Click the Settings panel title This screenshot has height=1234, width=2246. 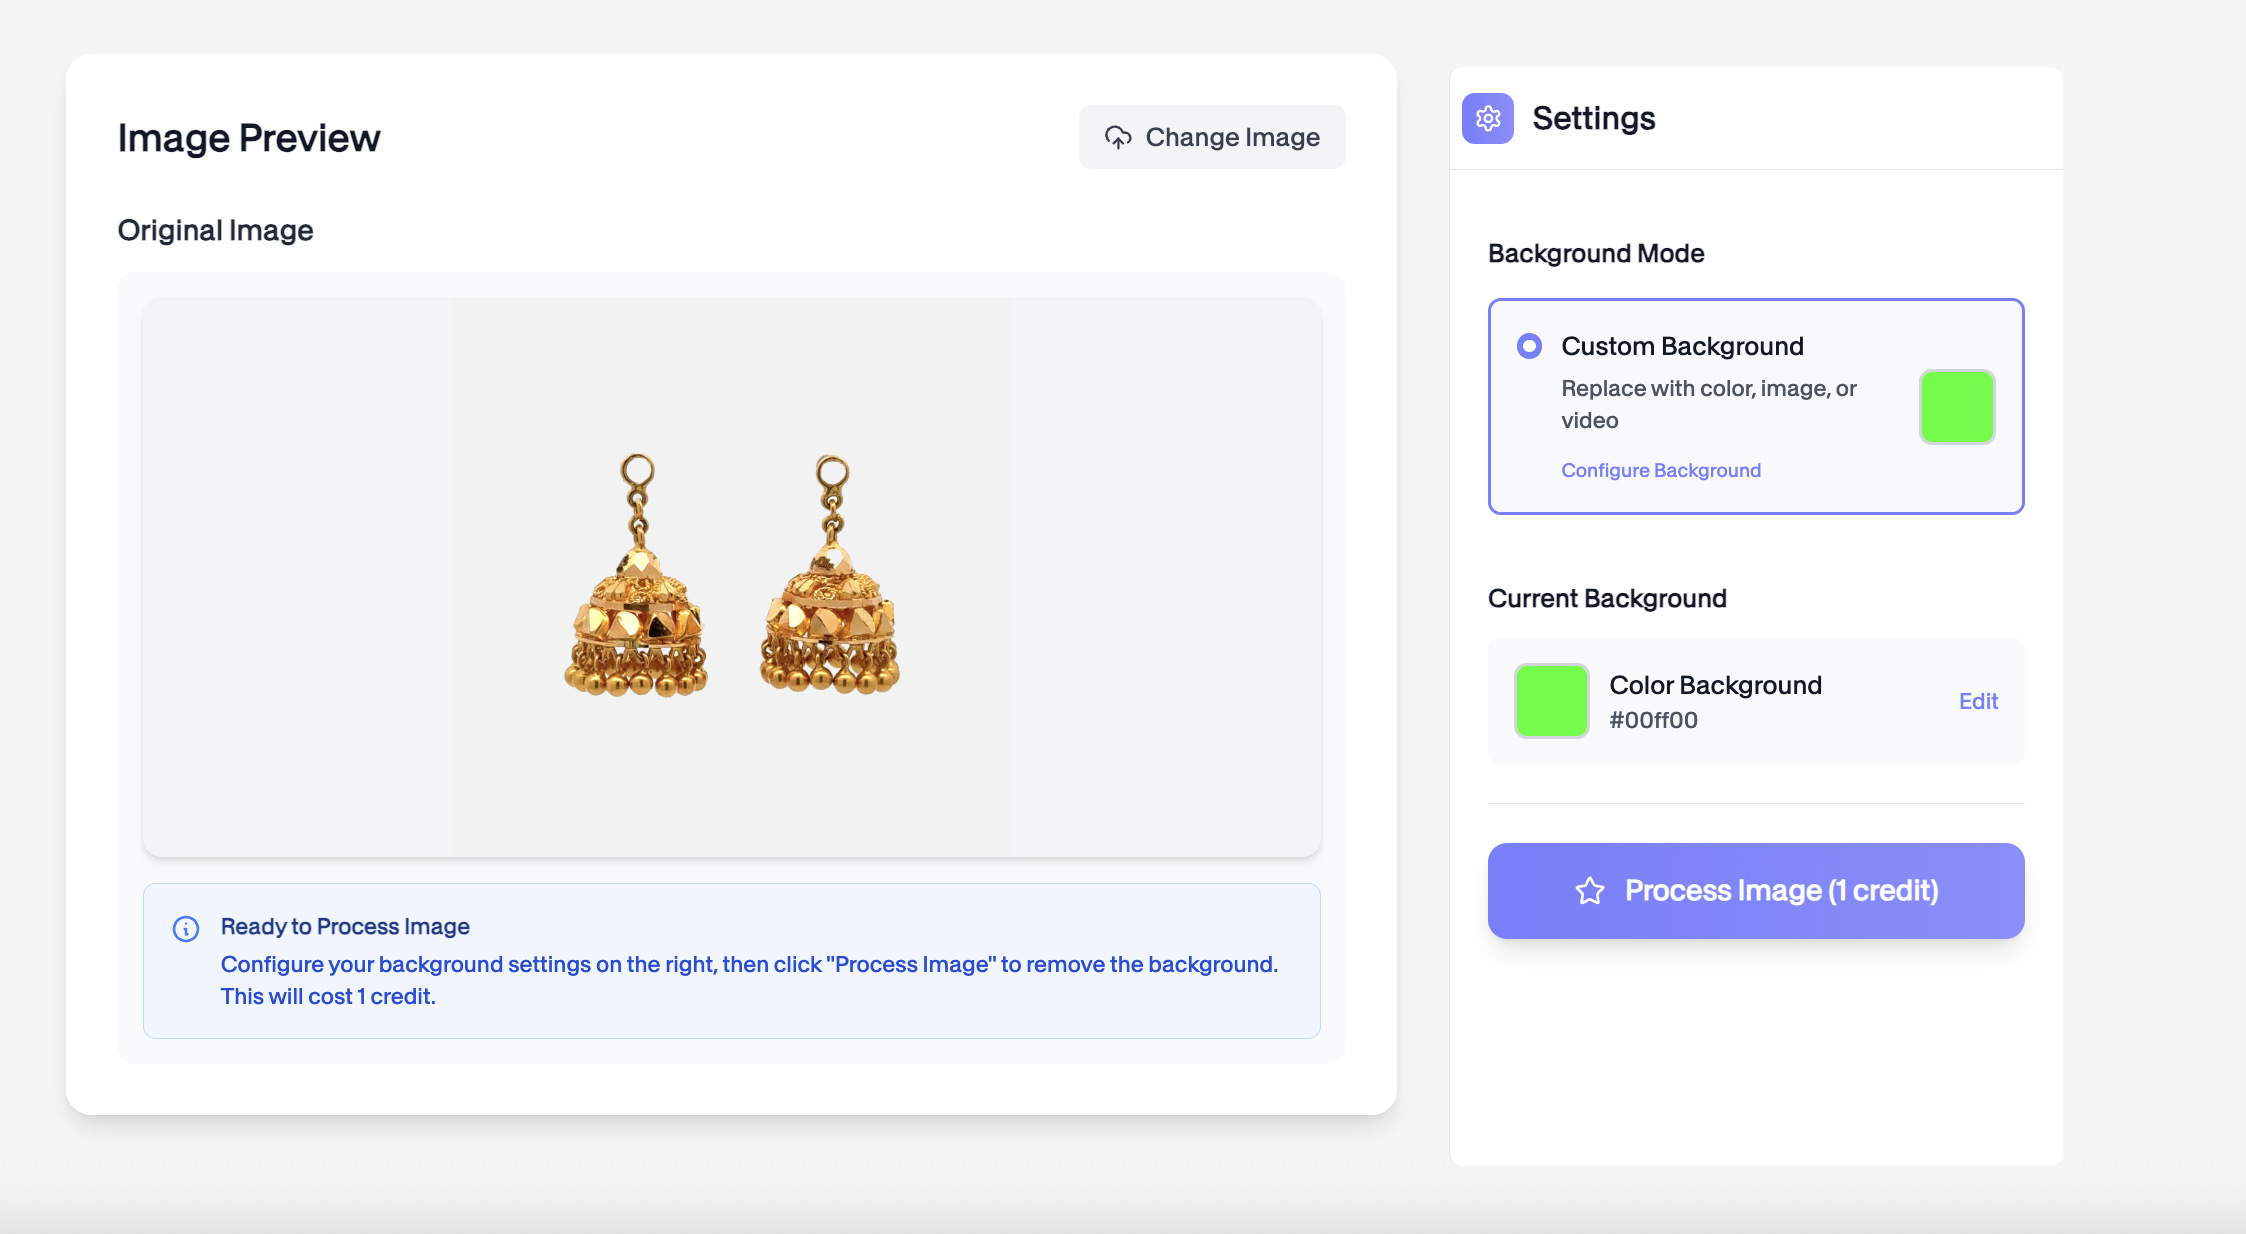(1593, 119)
